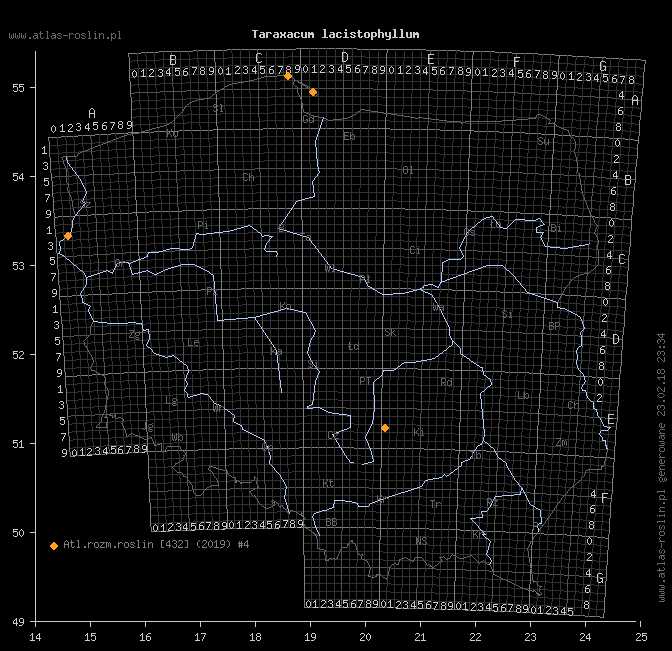Click the 'Ol' region label on the map
672x651 pixels.
tap(408, 170)
